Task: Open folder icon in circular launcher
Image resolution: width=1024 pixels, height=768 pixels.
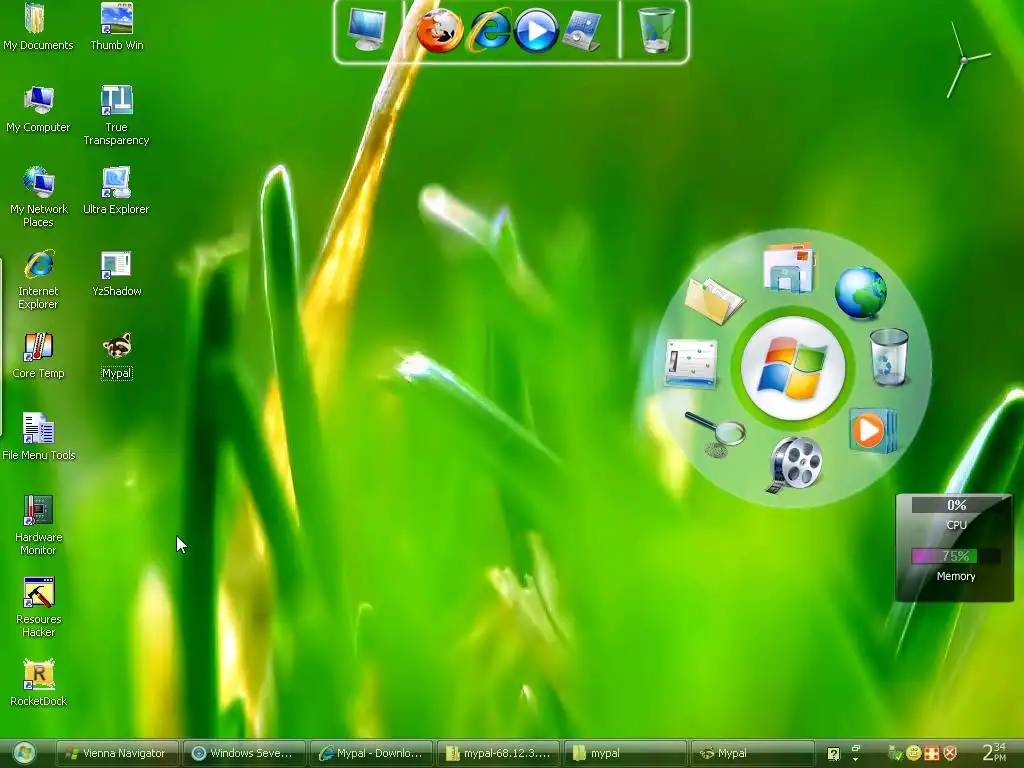Action: pos(713,300)
